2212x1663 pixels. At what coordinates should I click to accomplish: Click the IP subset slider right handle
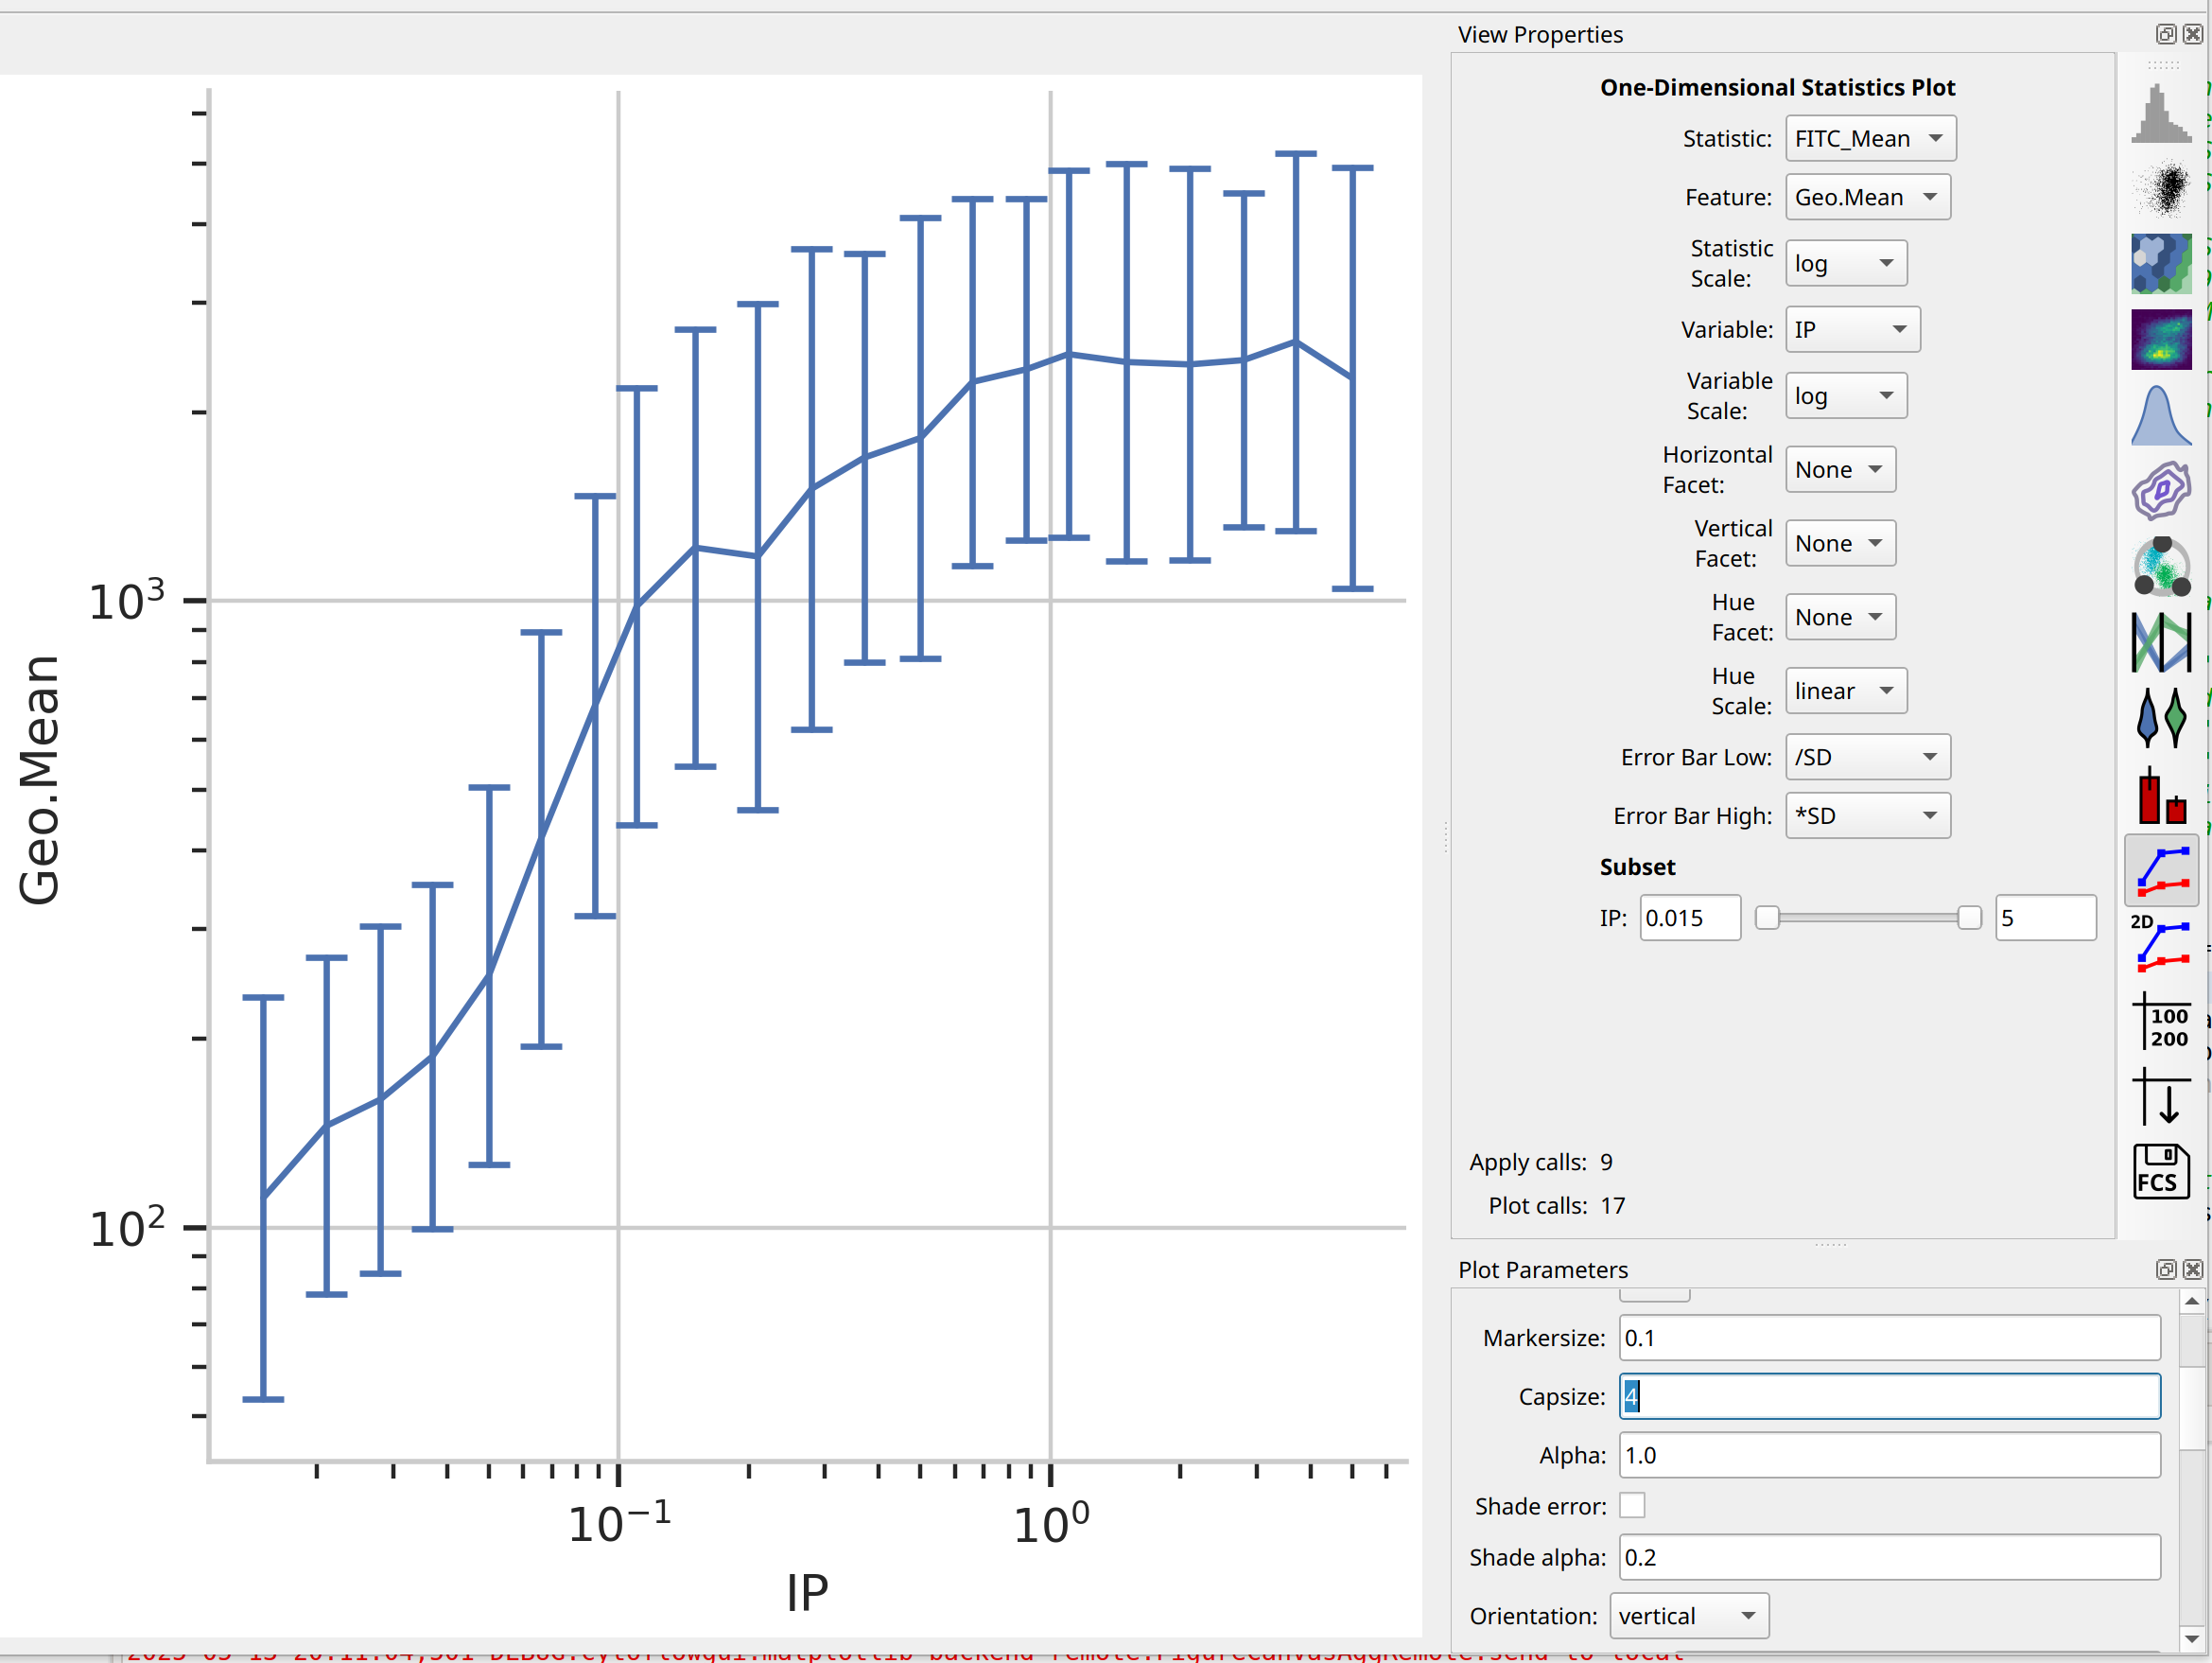(x=1968, y=918)
